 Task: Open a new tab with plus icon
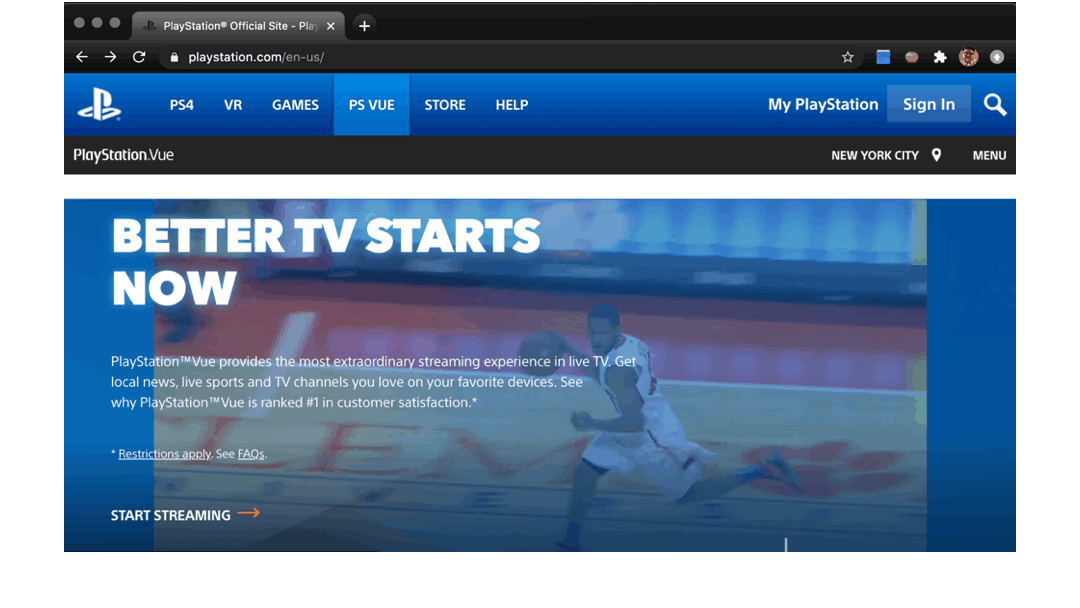tap(364, 26)
